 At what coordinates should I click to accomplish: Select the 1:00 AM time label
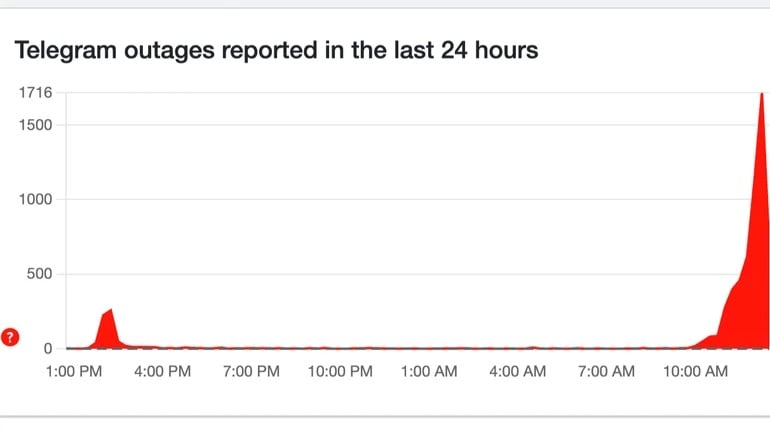[x=429, y=372]
